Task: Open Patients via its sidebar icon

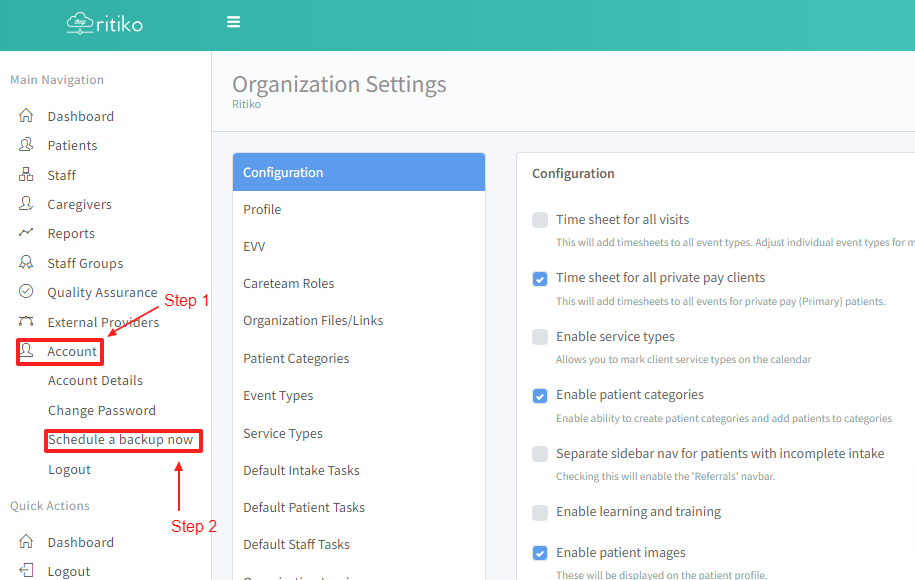Action: (27, 145)
